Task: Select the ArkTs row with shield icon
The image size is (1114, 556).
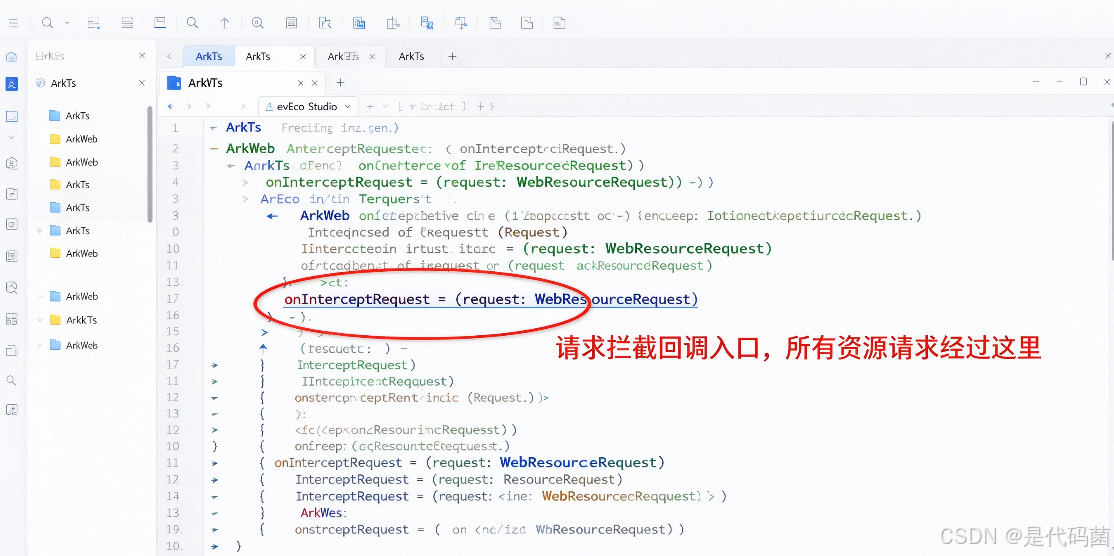Action: (x=91, y=83)
